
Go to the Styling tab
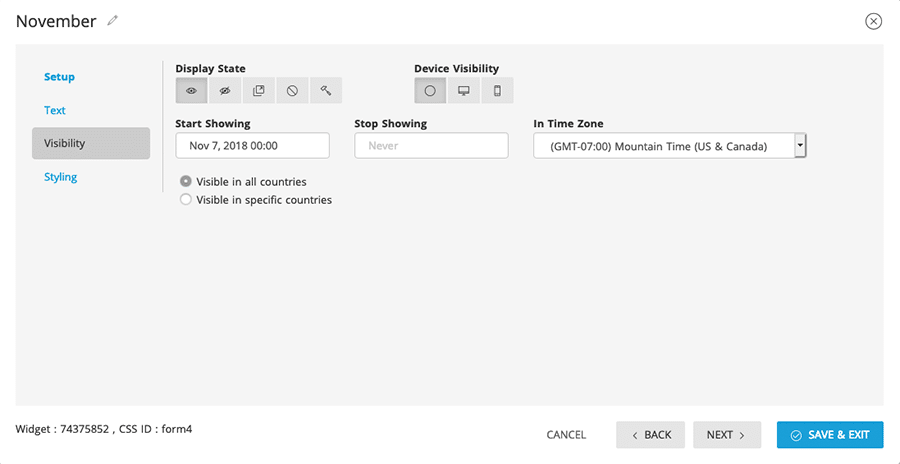[61, 177]
